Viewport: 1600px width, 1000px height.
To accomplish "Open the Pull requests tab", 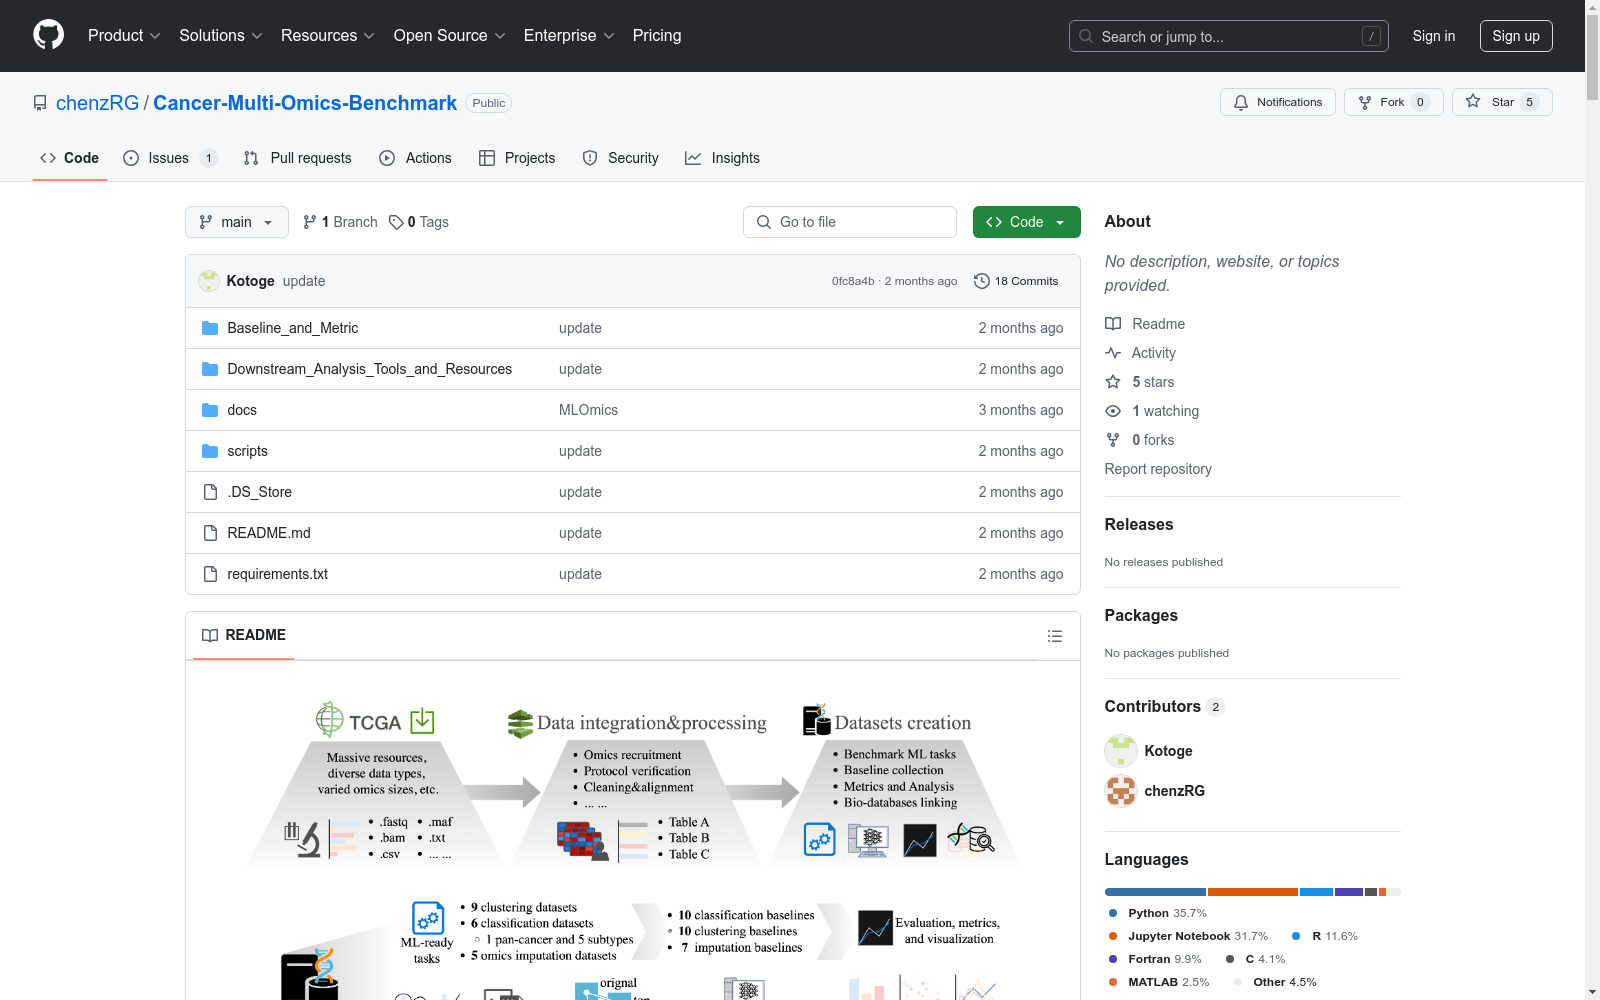I will click(298, 158).
